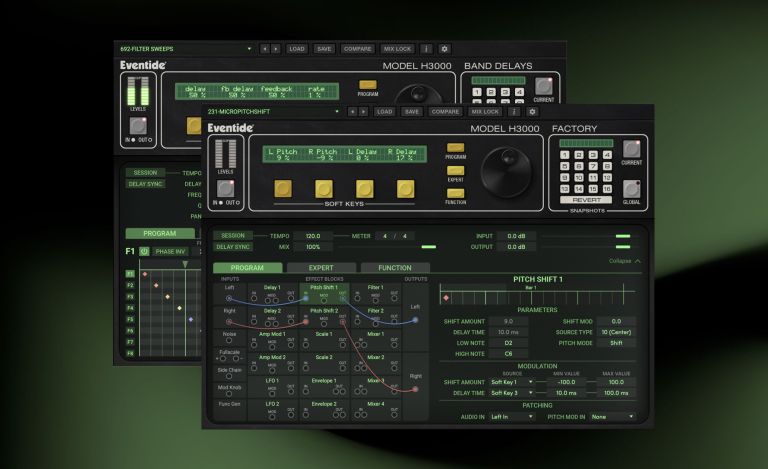Click third soft key under L Delay
768x469 pixels.
[x=364, y=189]
